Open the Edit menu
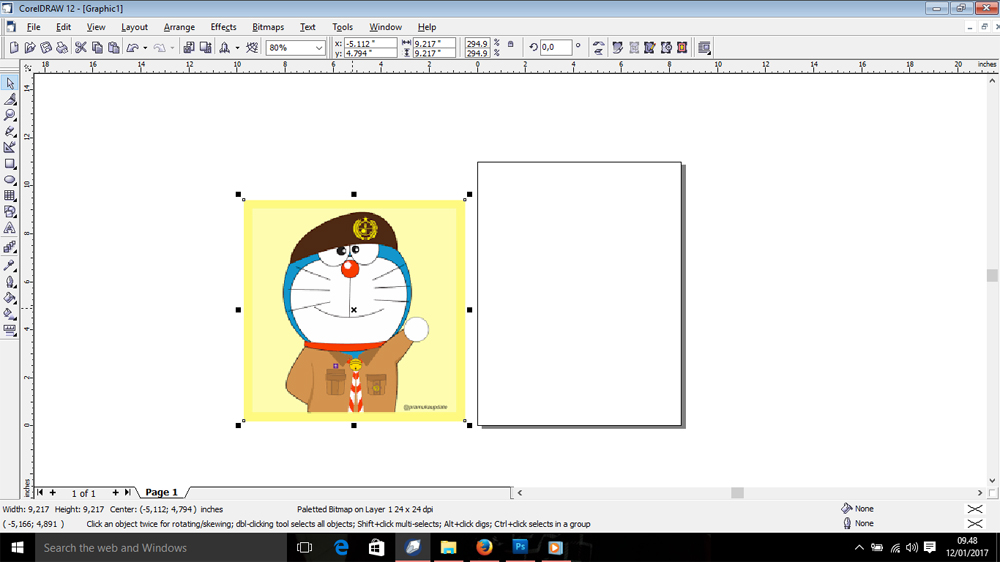The image size is (1000, 562). [x=63, y=27]
